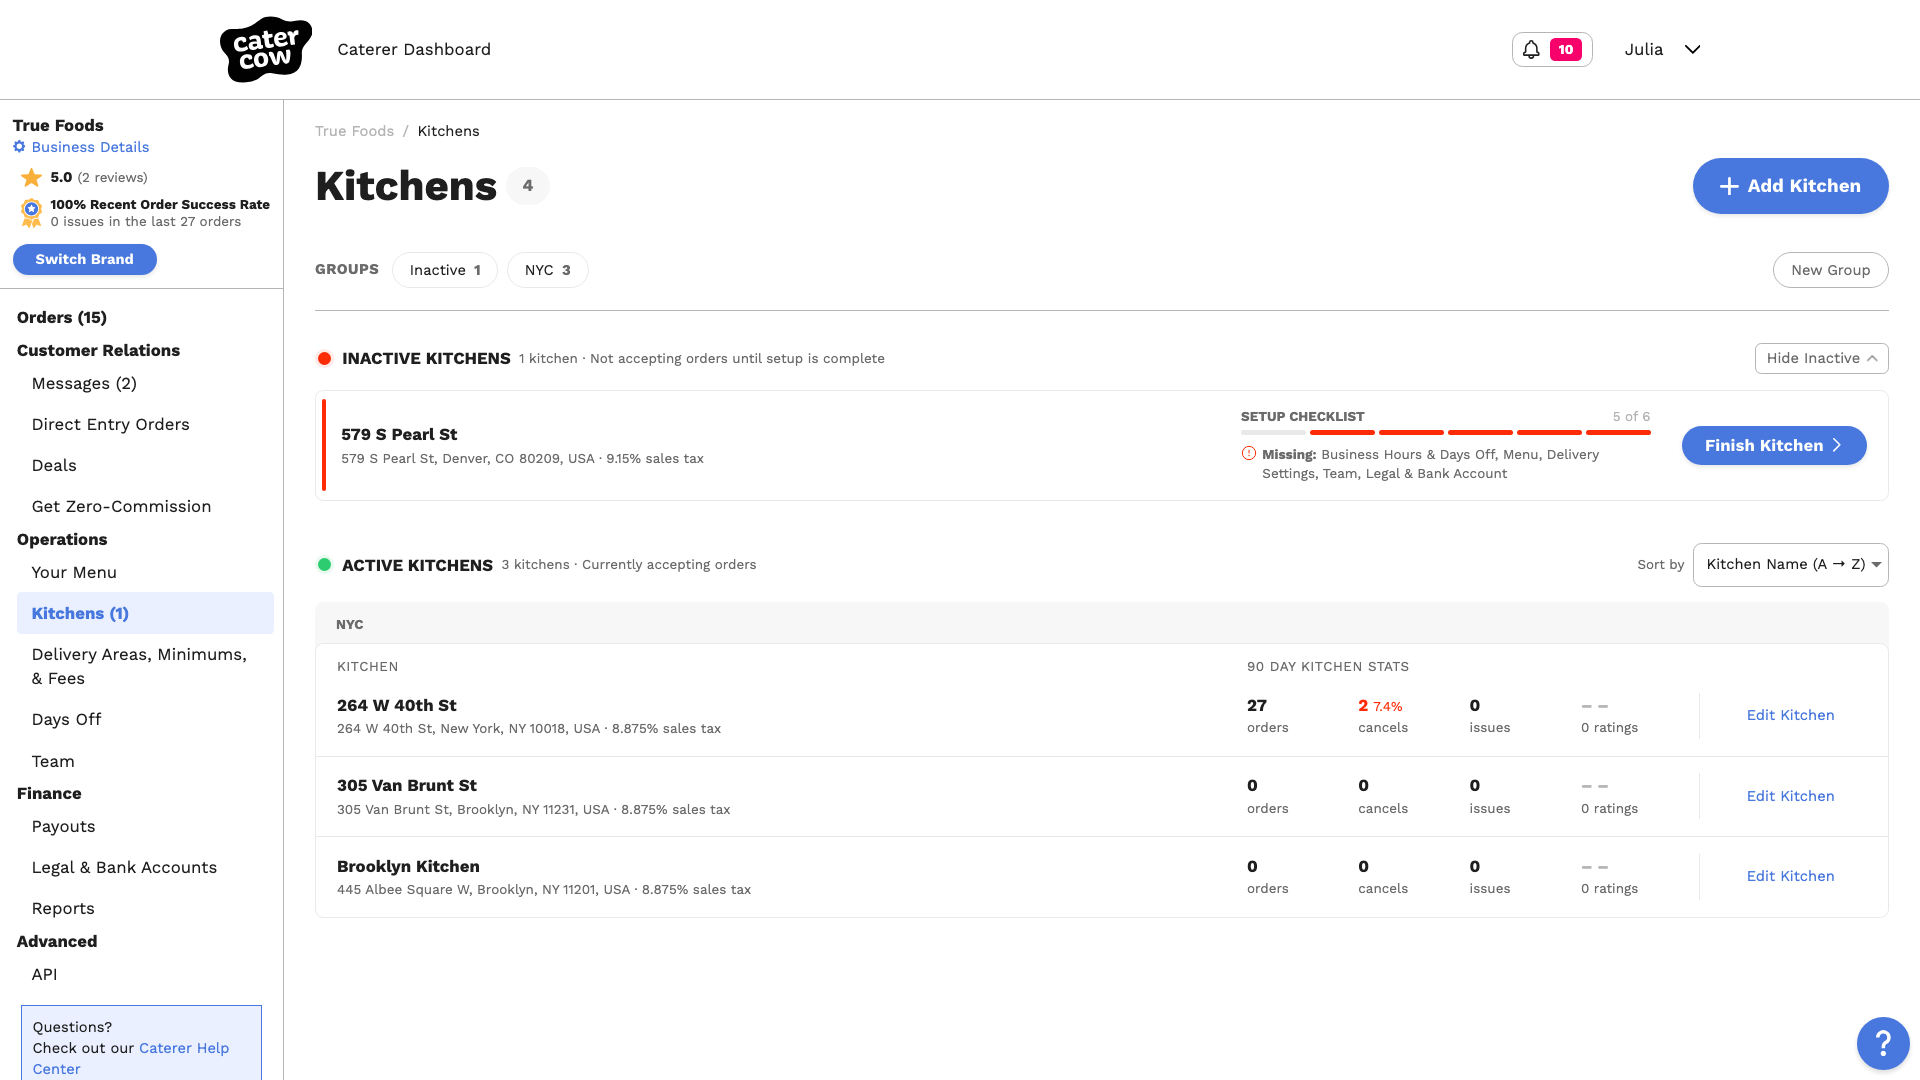Select Kitchens (1) in sidebar

pyautogui.click(x=145, y=613)
